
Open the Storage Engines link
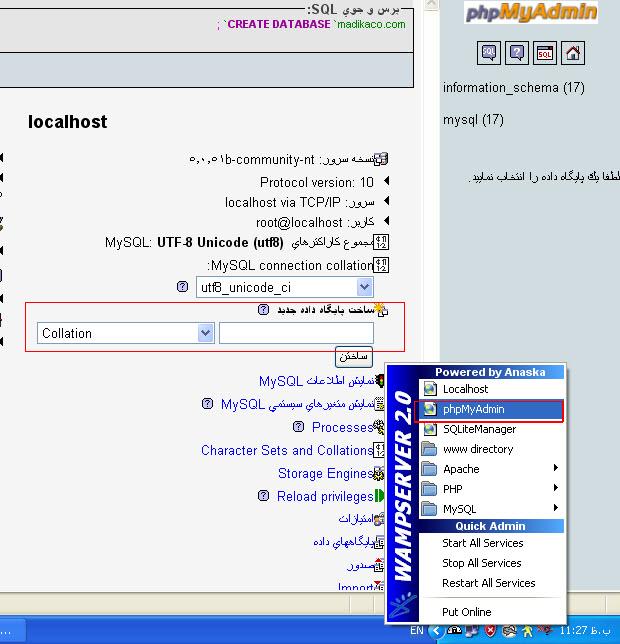tap(325, 474)
